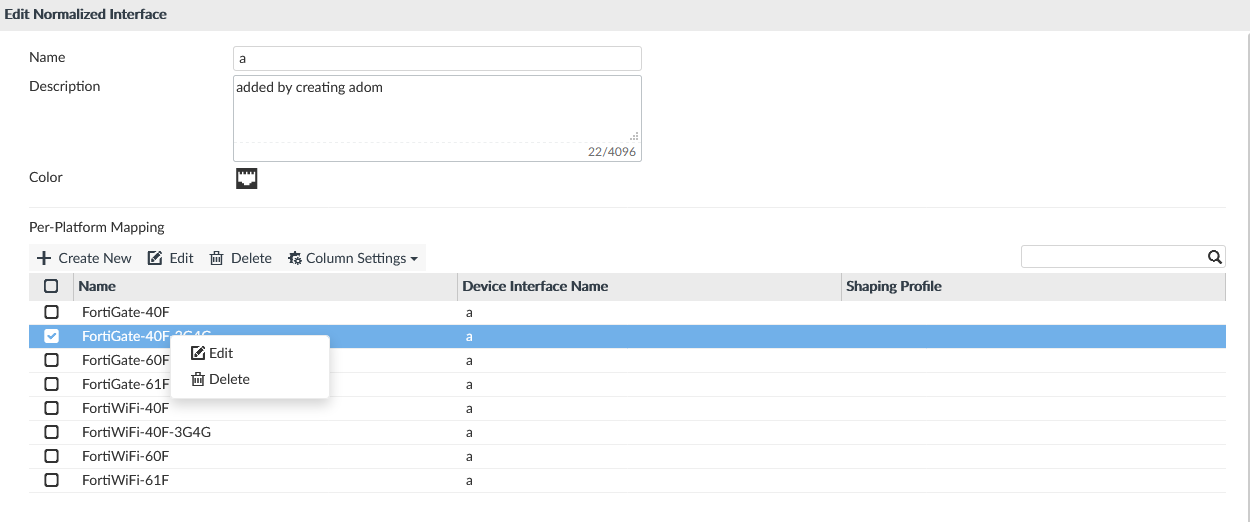Click the interface color icon
This screenshot has height=522, width=1250.
coord(247,179)
